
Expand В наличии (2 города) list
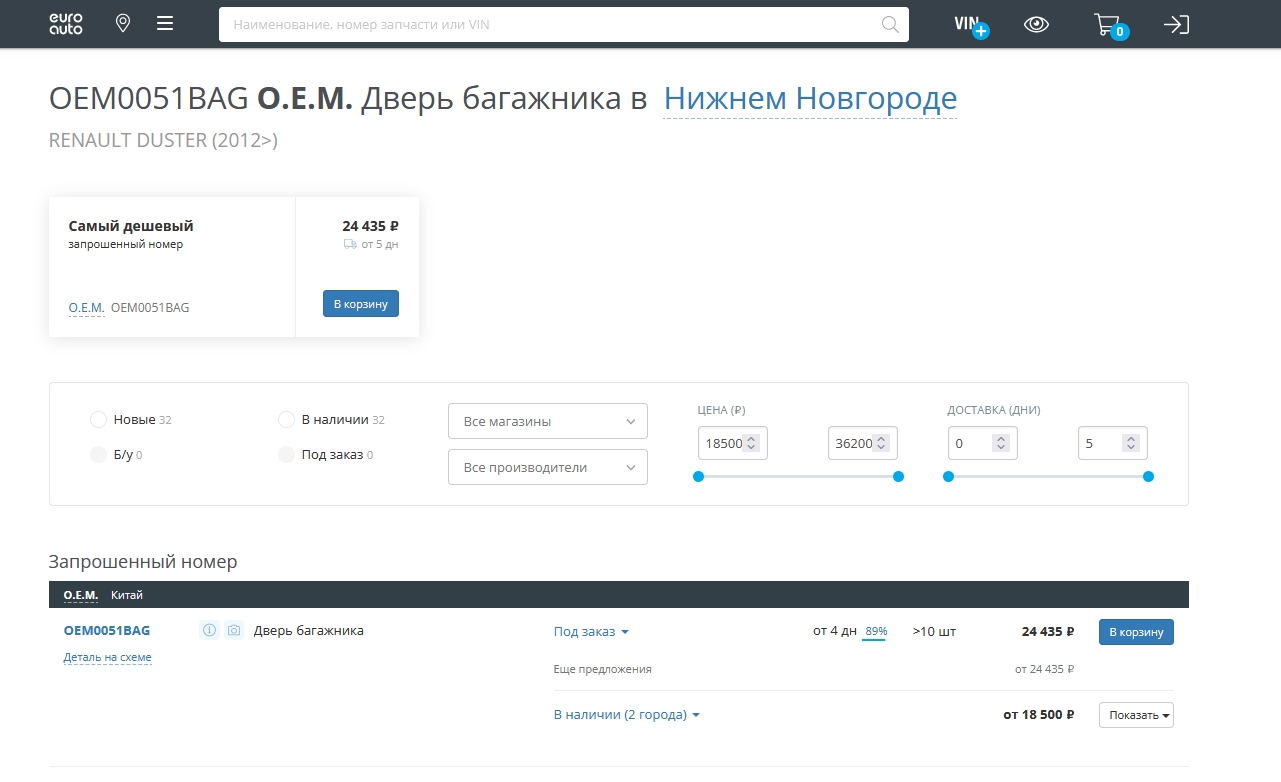point(627,715)
